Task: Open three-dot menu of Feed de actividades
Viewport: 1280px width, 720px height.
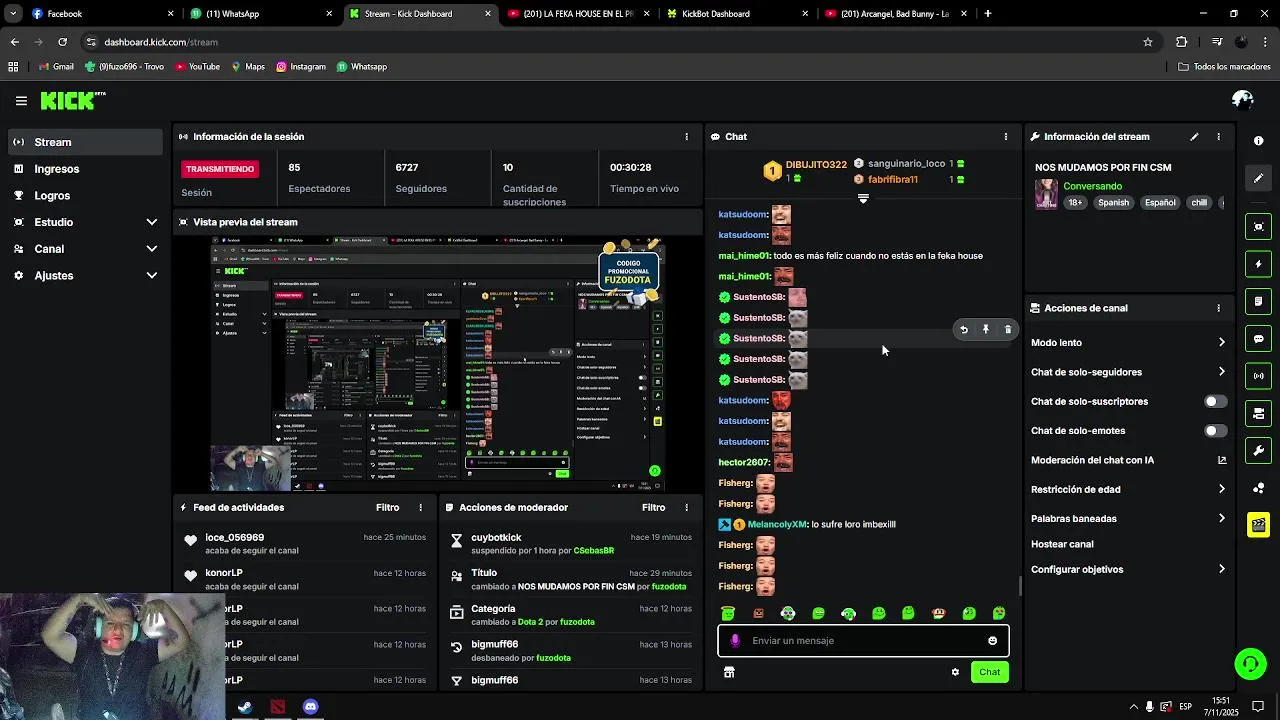Action: pos(420,508)
